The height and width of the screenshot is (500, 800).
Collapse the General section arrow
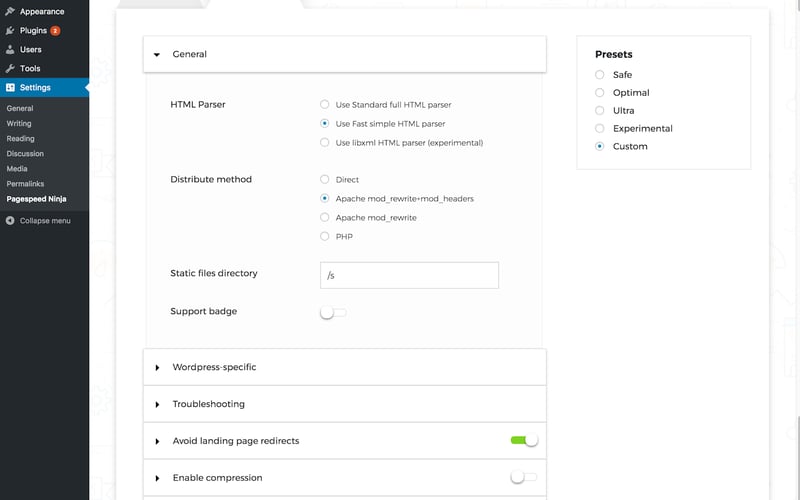click(x=157, y=55)
